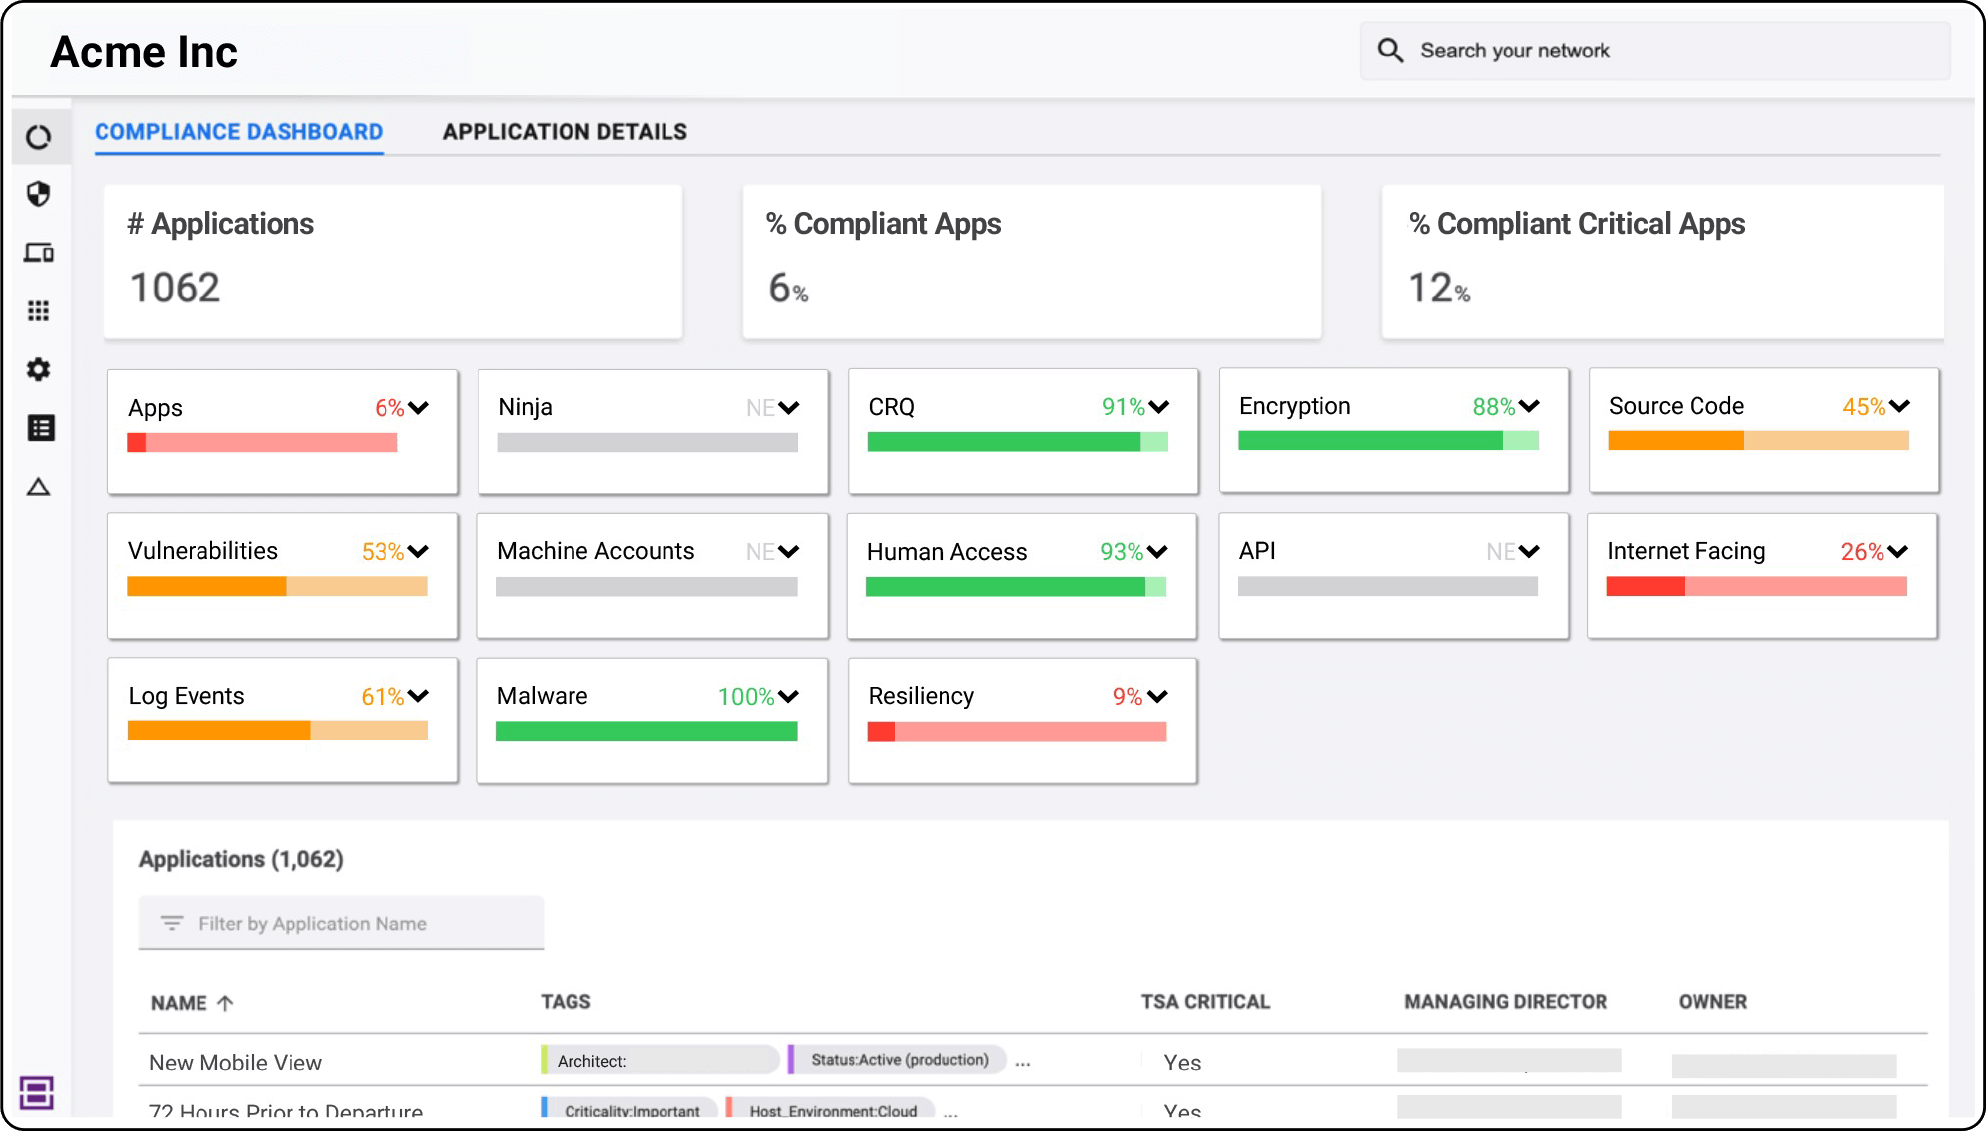Click the Apps red progress bar
1986x1131 pixels.
tap(262, 442)
